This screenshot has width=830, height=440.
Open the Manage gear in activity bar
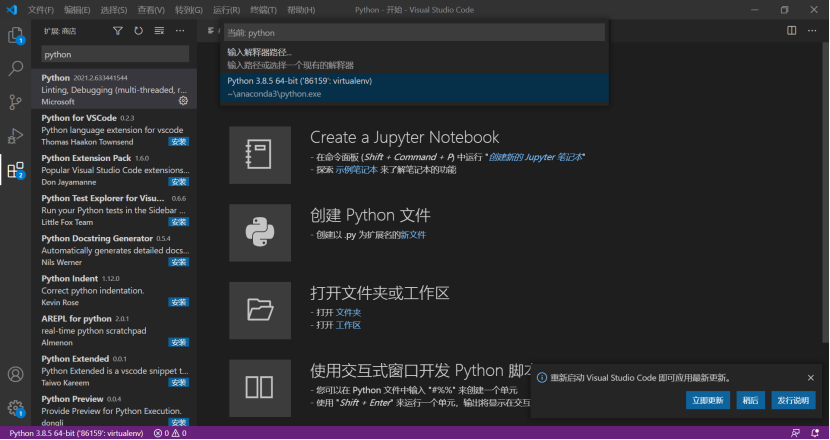coord(15,408)
